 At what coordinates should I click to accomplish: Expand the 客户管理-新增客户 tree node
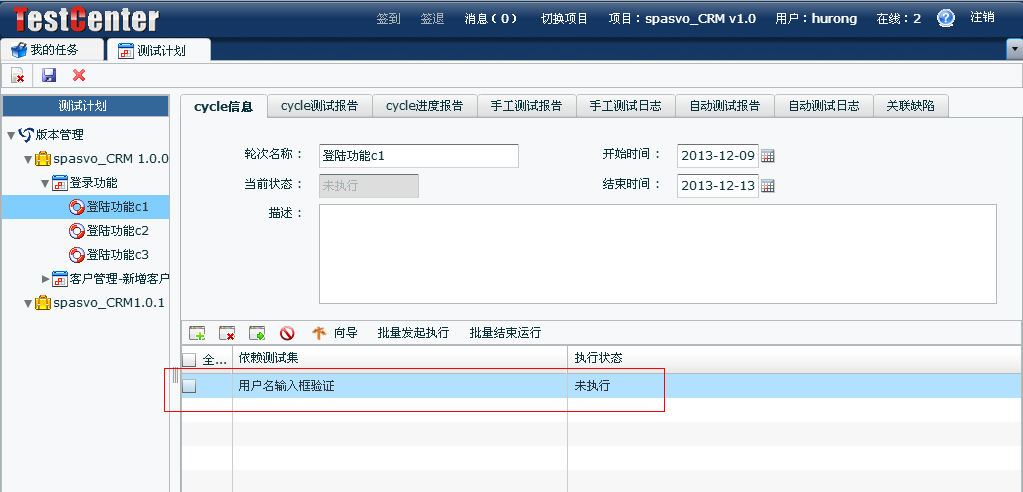tap(45, 279)
